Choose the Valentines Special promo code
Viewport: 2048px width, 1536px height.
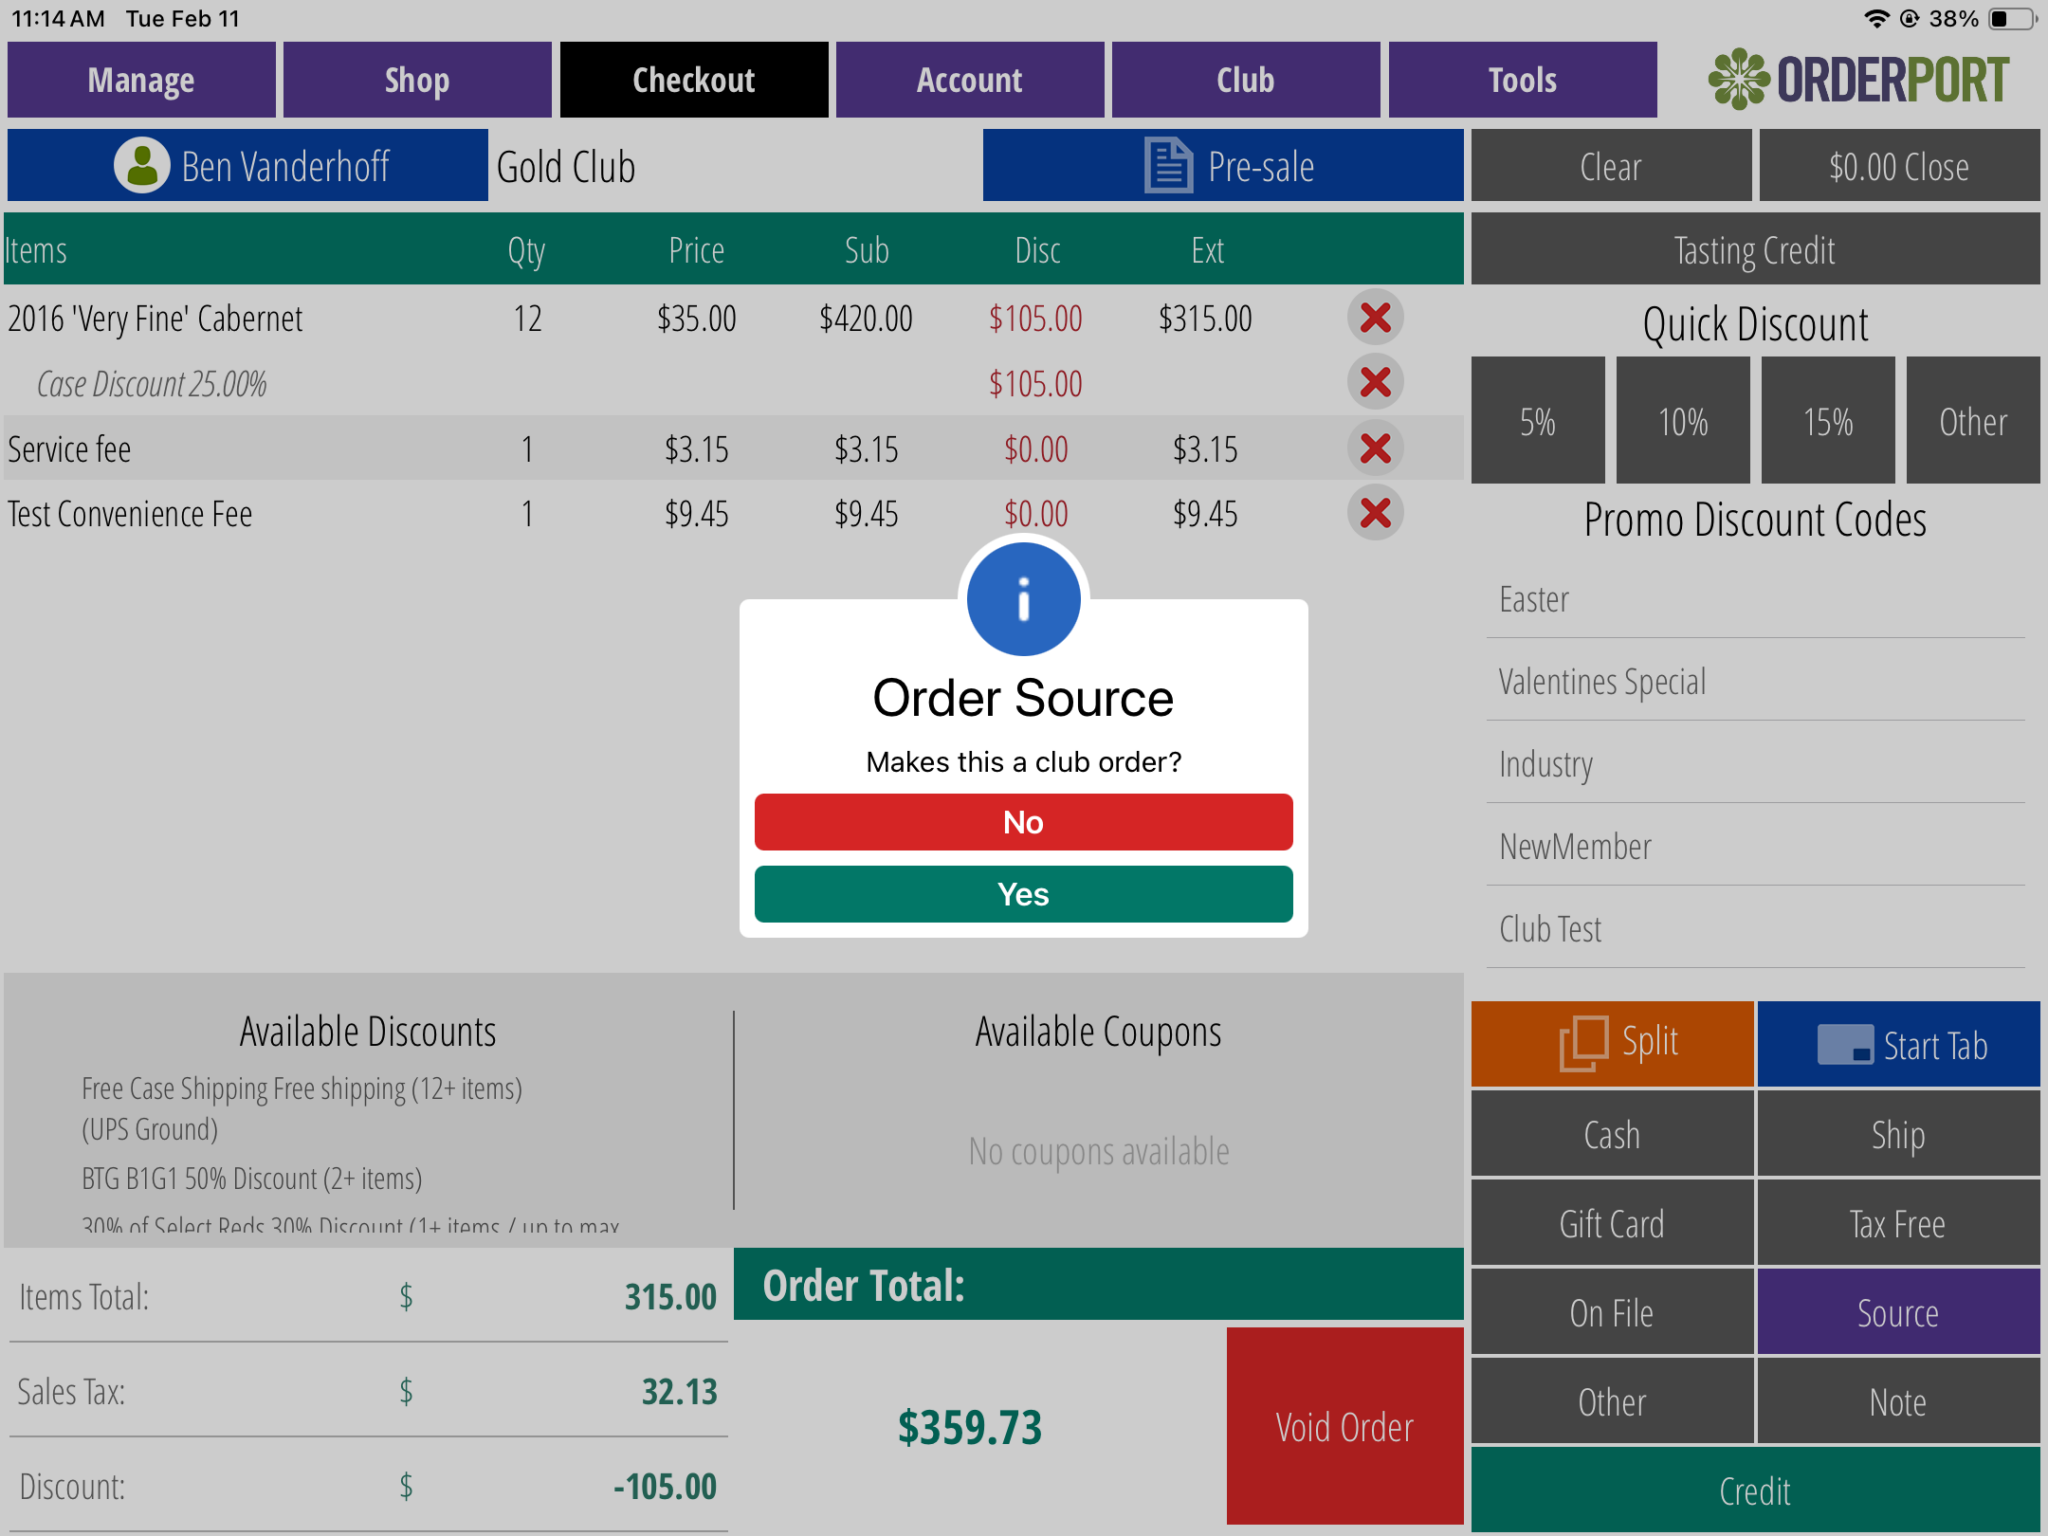(1602, 681)
